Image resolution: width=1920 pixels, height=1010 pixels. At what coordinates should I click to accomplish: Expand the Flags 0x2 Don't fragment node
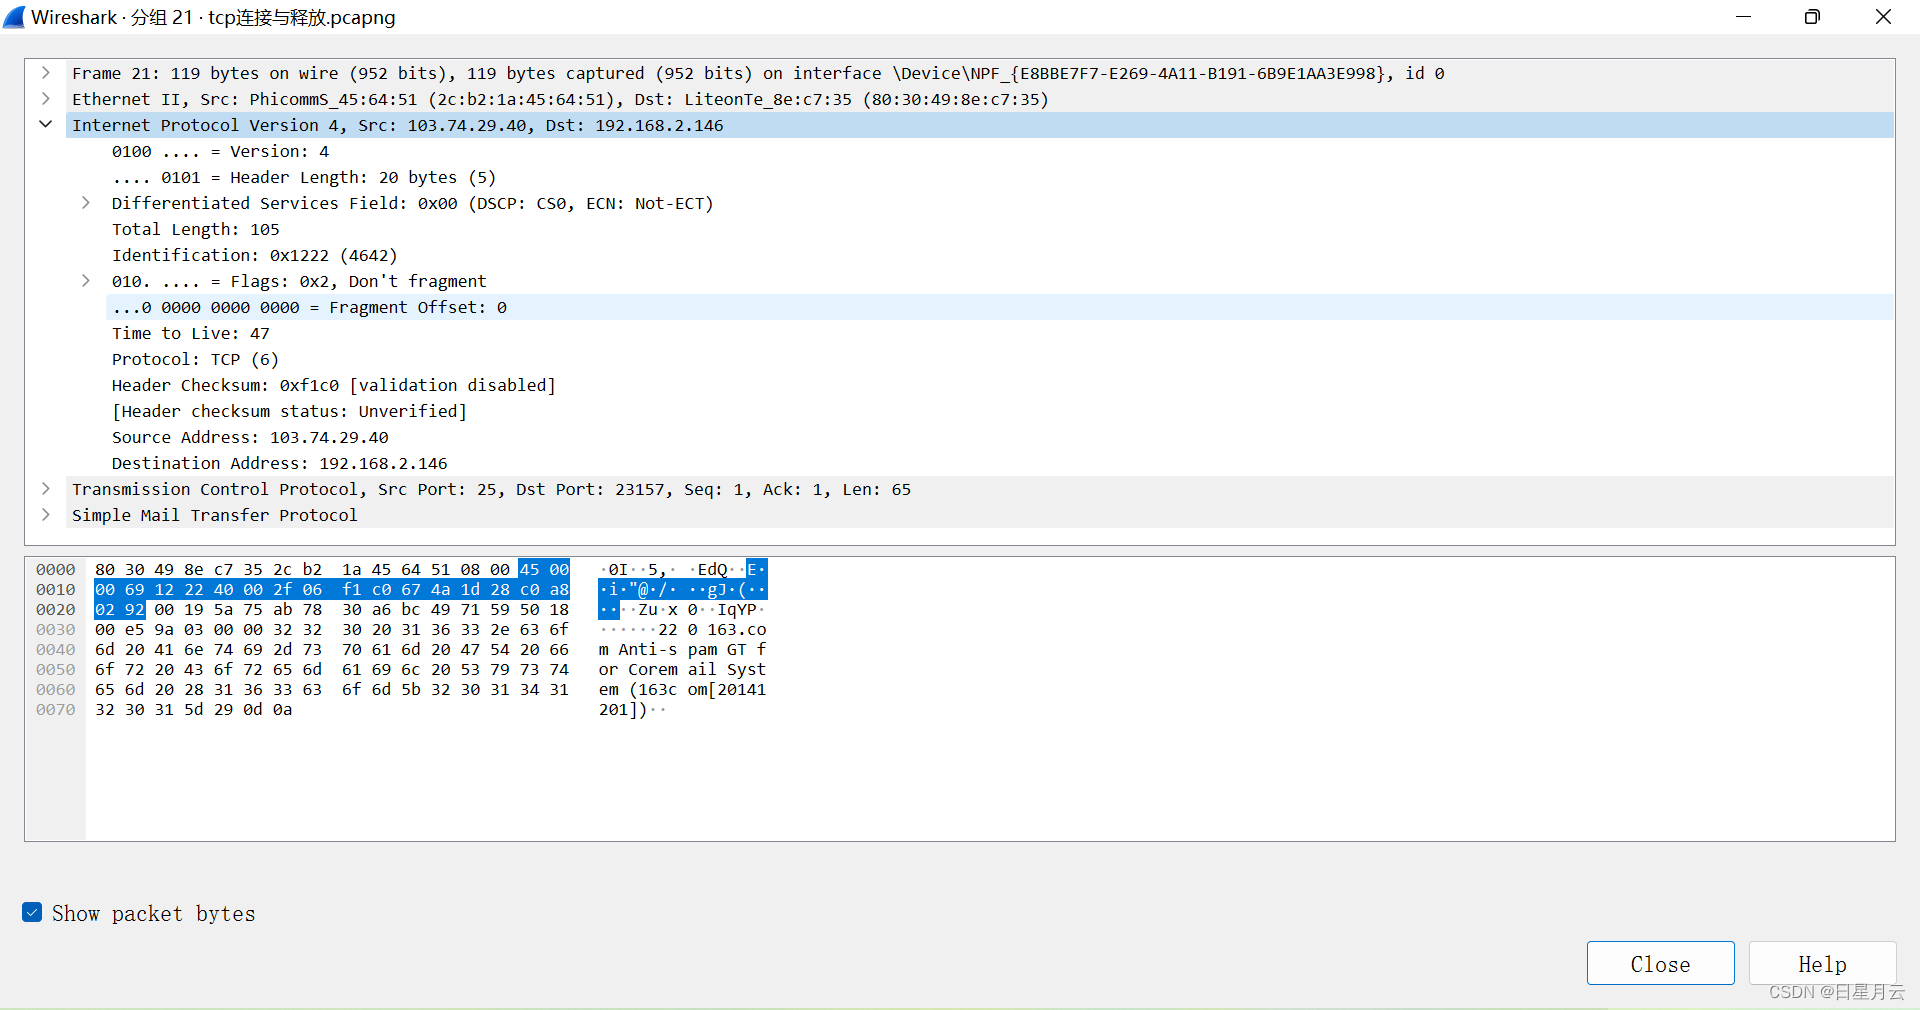point(85,281)
